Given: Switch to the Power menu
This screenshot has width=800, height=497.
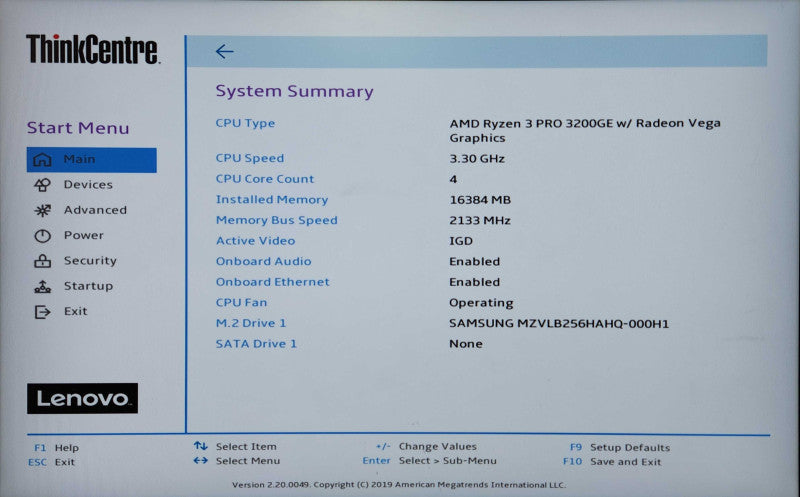Looking at the screenshot, I should coord(84,235).
